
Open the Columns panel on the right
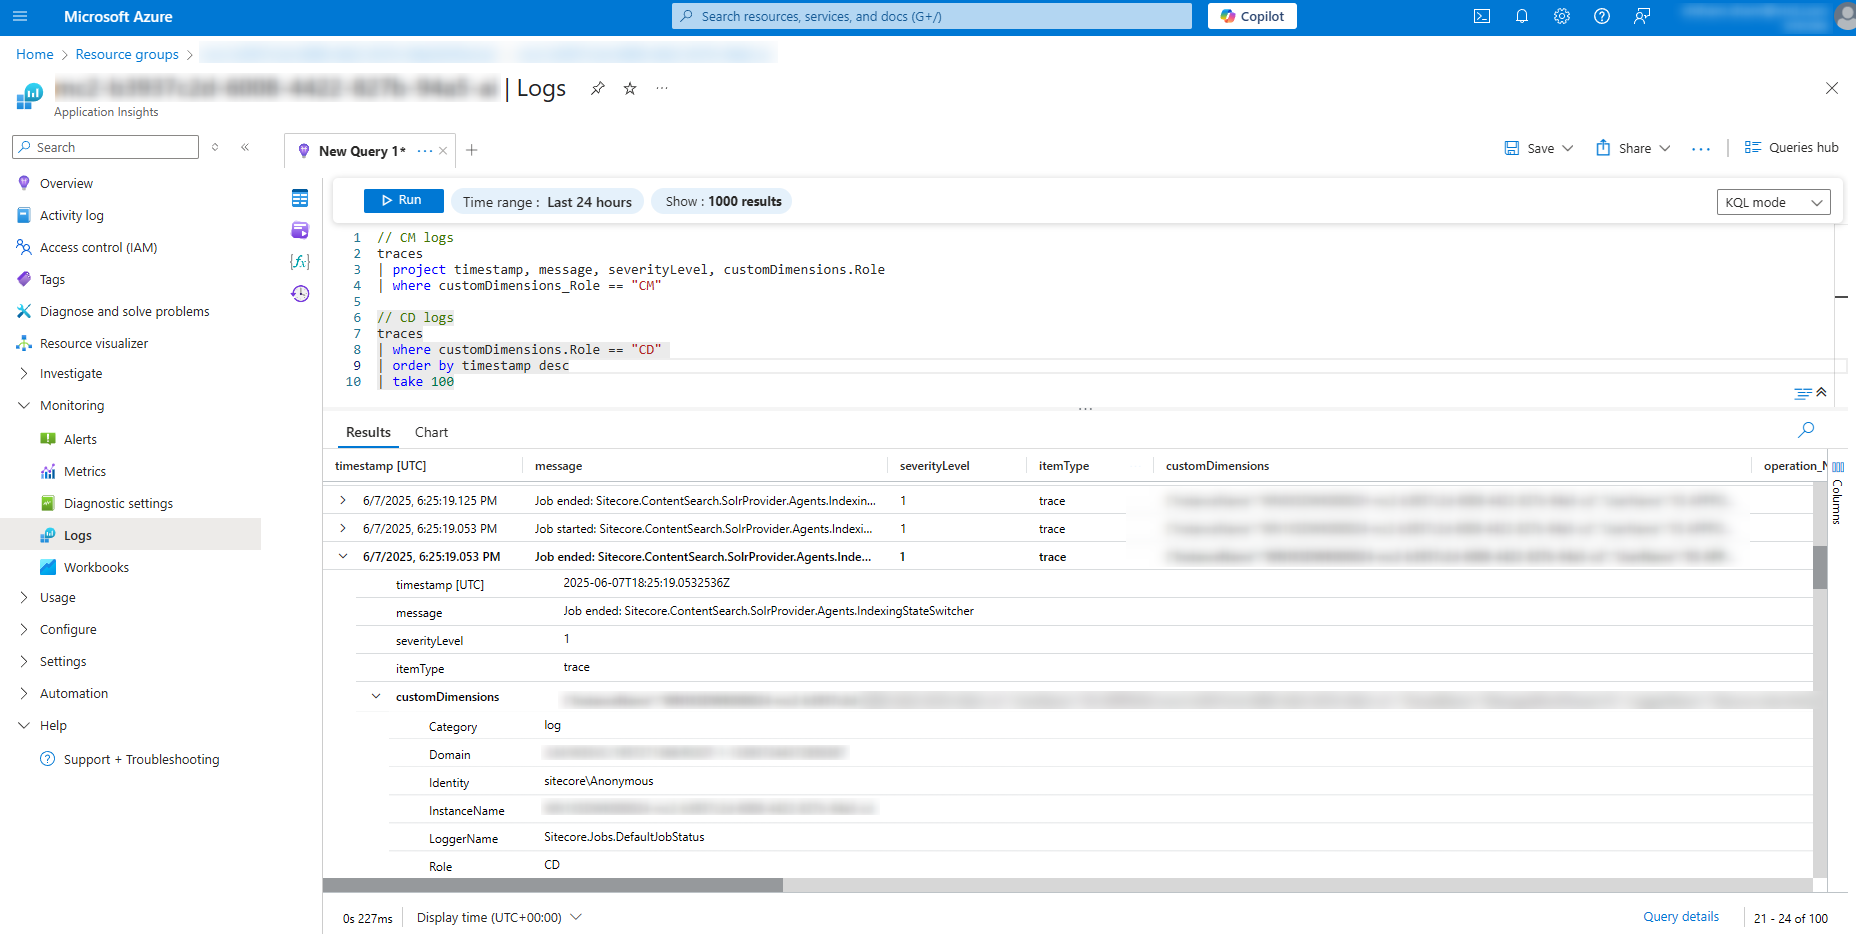point(1838,494)
